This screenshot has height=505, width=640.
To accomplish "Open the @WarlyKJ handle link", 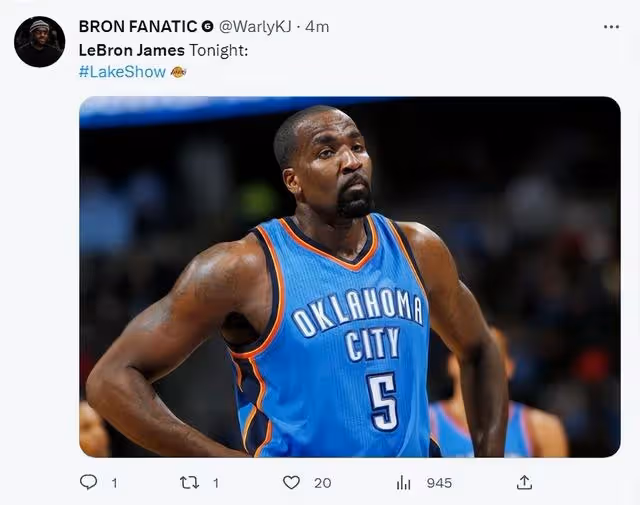I will (255, 27).
